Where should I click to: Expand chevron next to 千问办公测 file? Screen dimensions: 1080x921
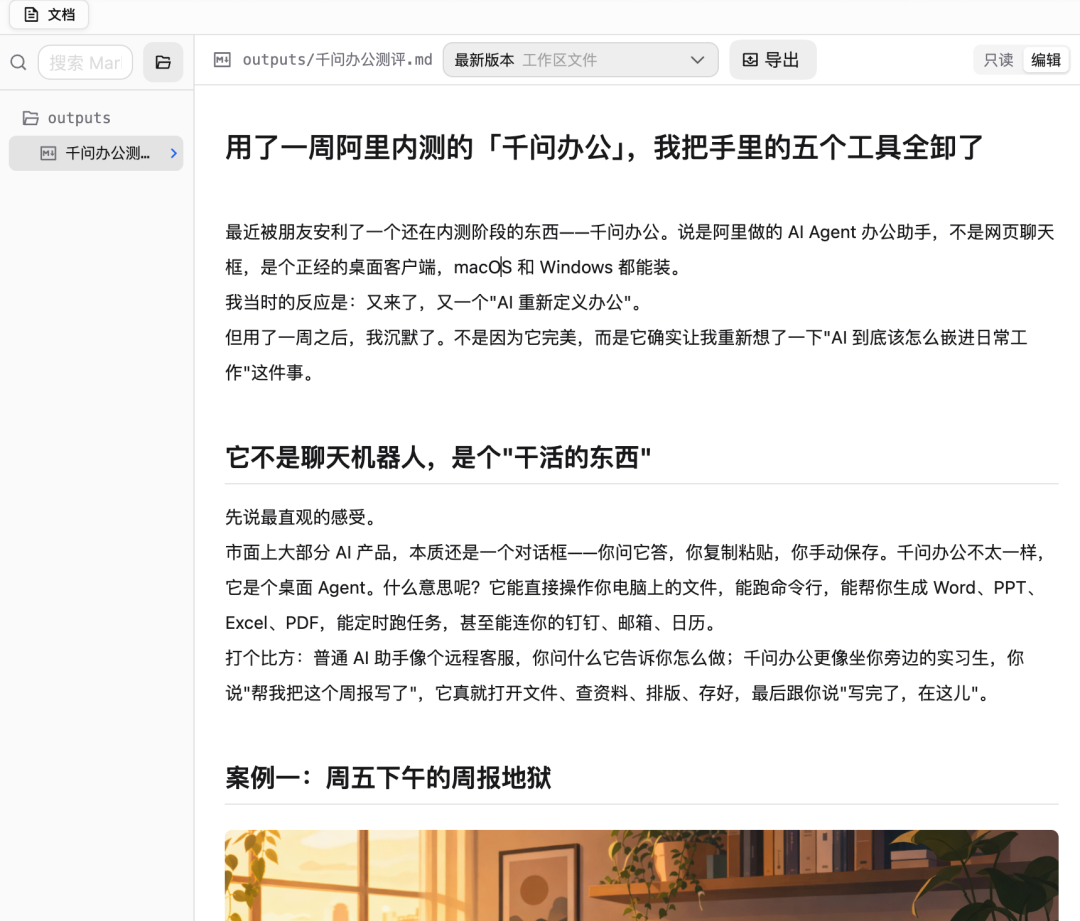coord(174,153)
